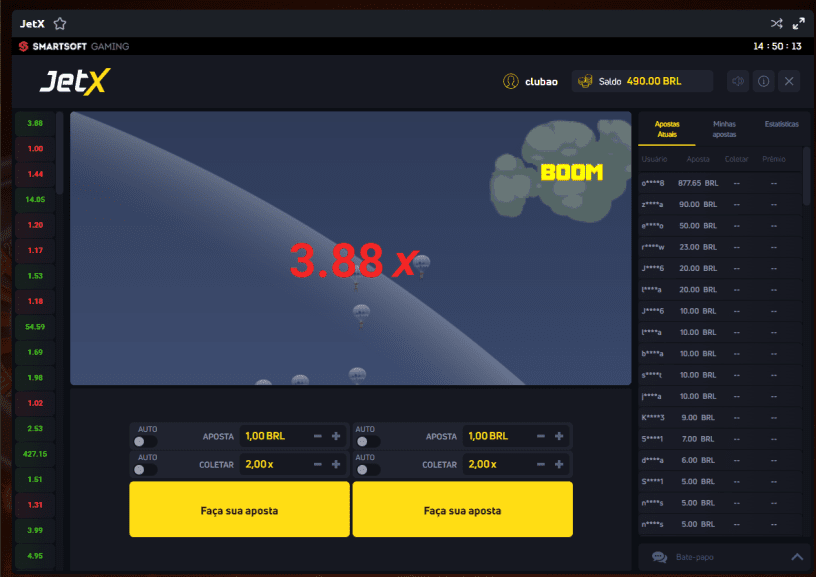Click the Aposta column header
This screenshot has width=816, height=577.
point(698,159)
